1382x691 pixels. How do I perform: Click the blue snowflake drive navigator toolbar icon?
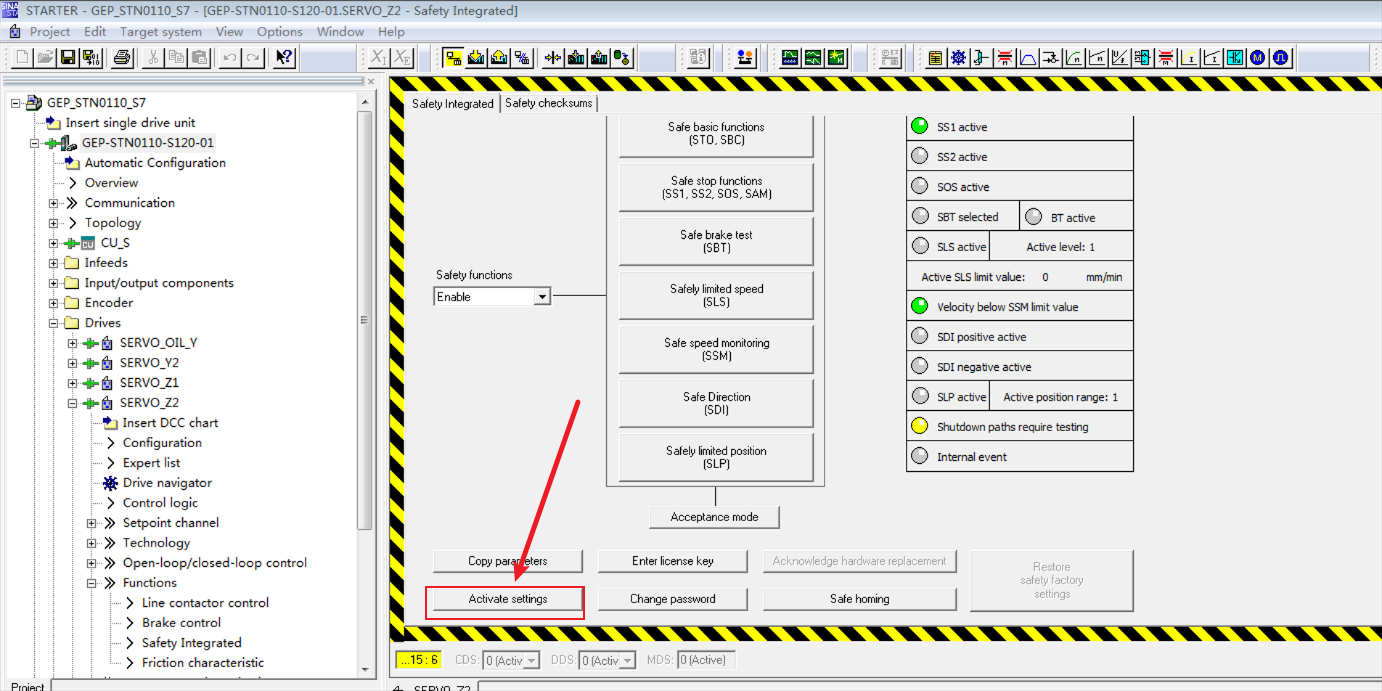(x=958, y=58)
